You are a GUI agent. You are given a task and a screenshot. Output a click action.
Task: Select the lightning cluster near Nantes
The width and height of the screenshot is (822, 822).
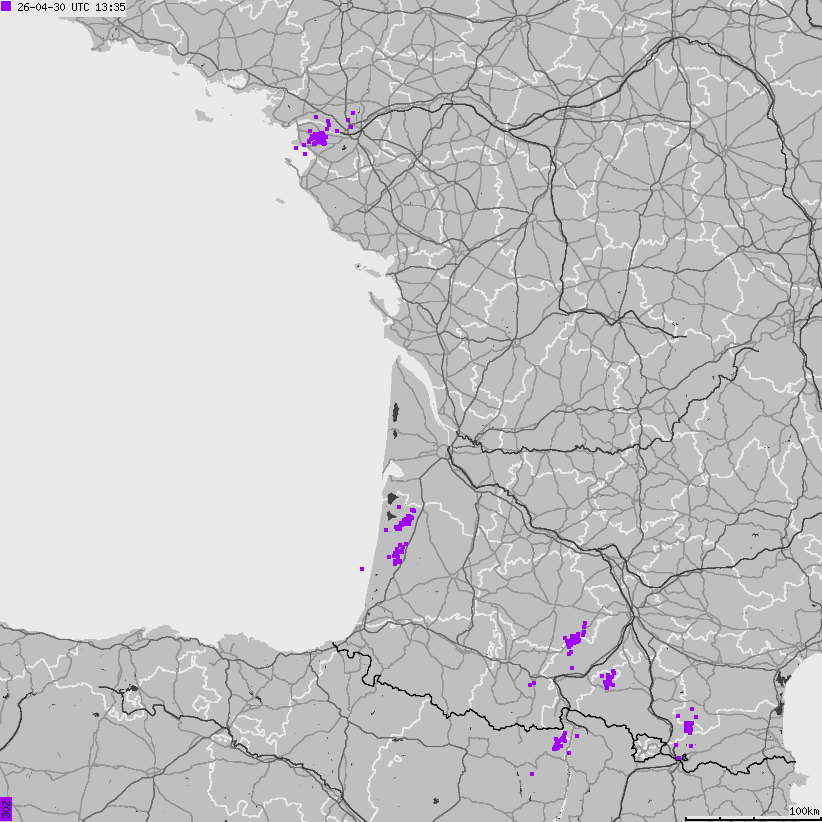pyautogui.click(x=318, y=137)
